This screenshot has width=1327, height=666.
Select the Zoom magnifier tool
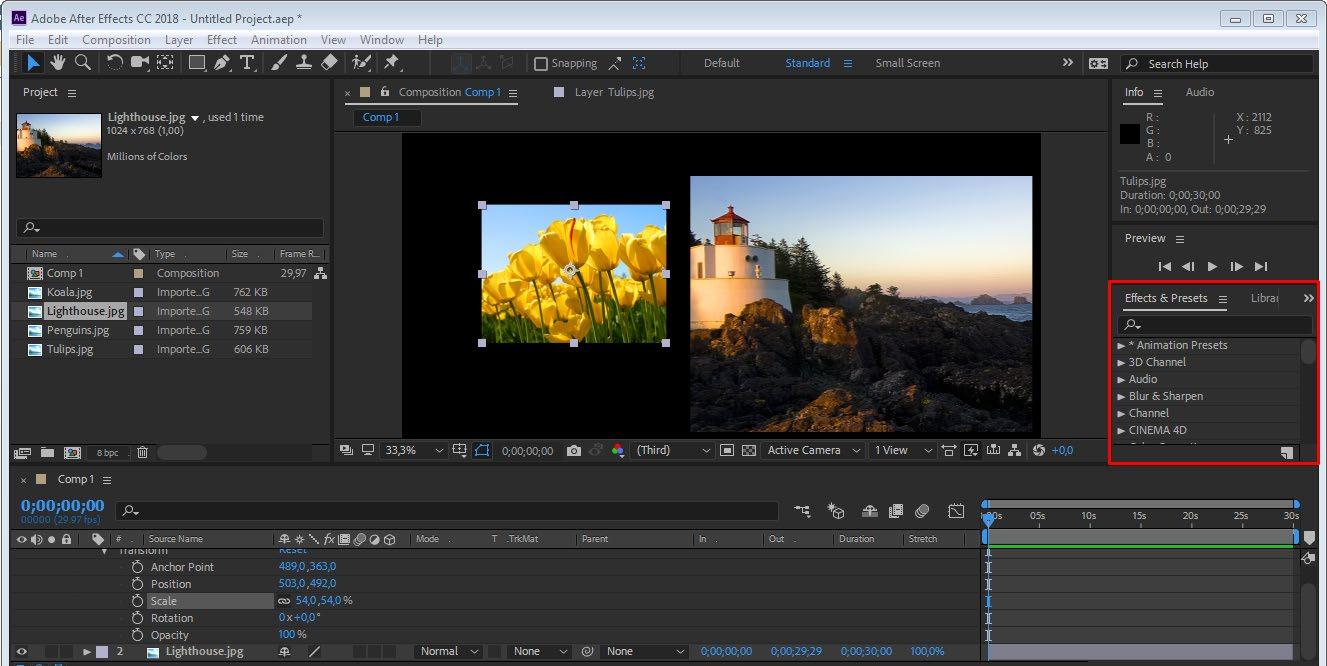point(83,63)
